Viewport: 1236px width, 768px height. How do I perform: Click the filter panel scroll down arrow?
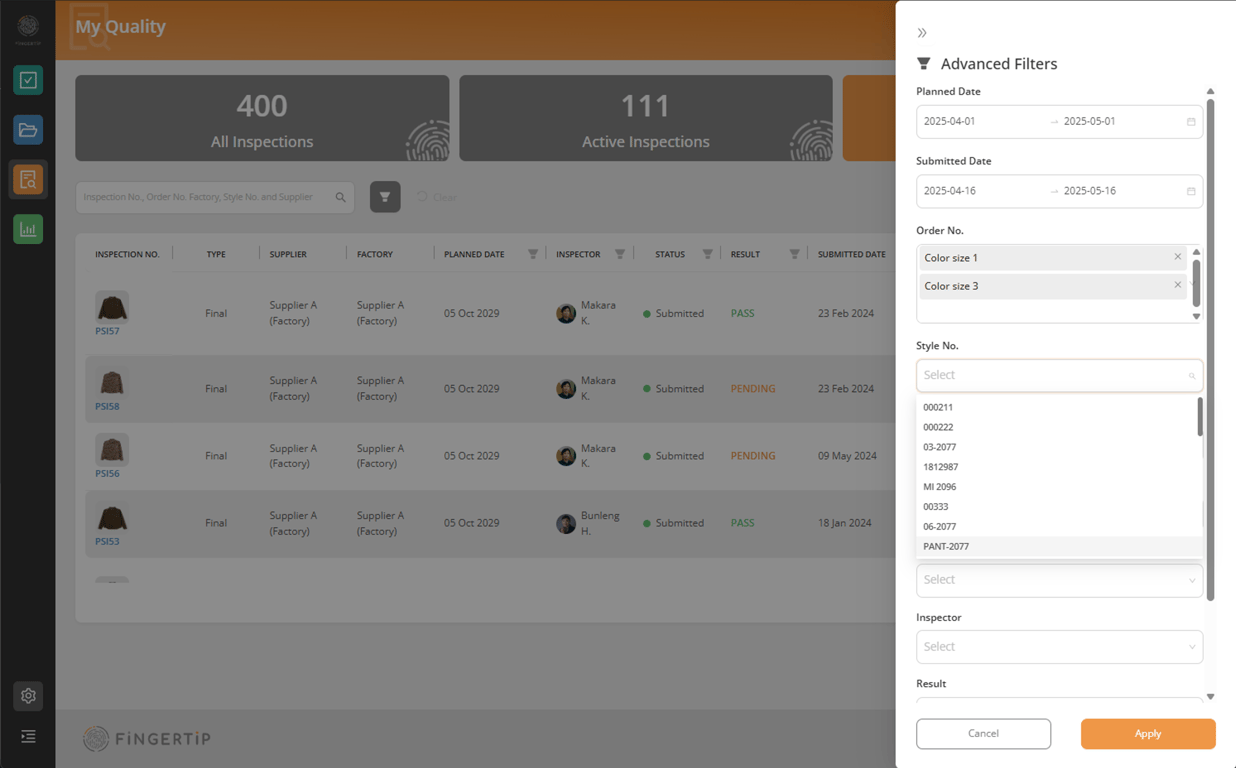1210,697
